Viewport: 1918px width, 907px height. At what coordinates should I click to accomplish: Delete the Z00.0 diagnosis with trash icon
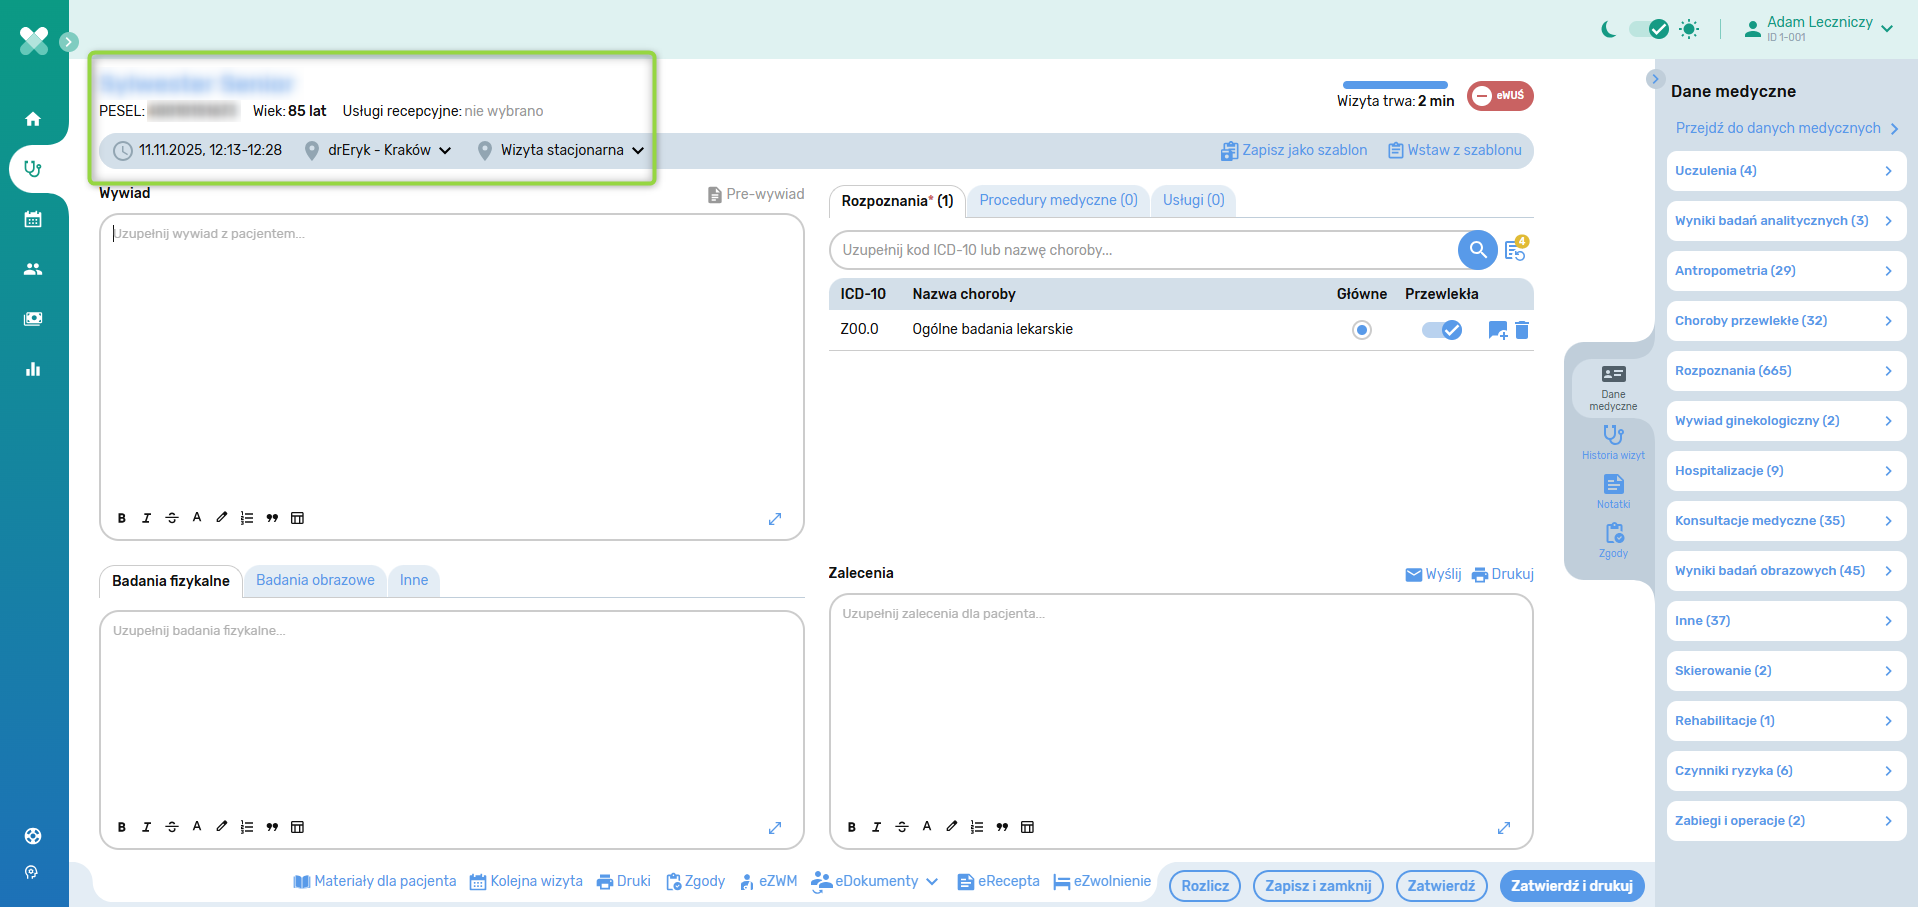[x=1522, y=330]
